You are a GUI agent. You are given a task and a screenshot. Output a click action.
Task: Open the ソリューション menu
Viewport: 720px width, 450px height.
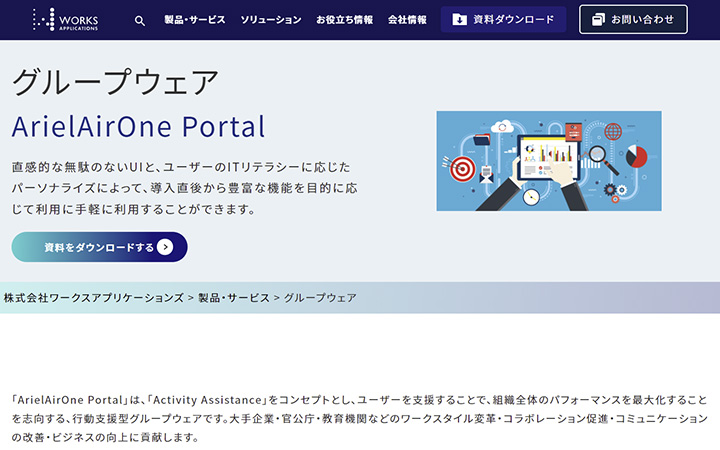[x=271, y=20]
